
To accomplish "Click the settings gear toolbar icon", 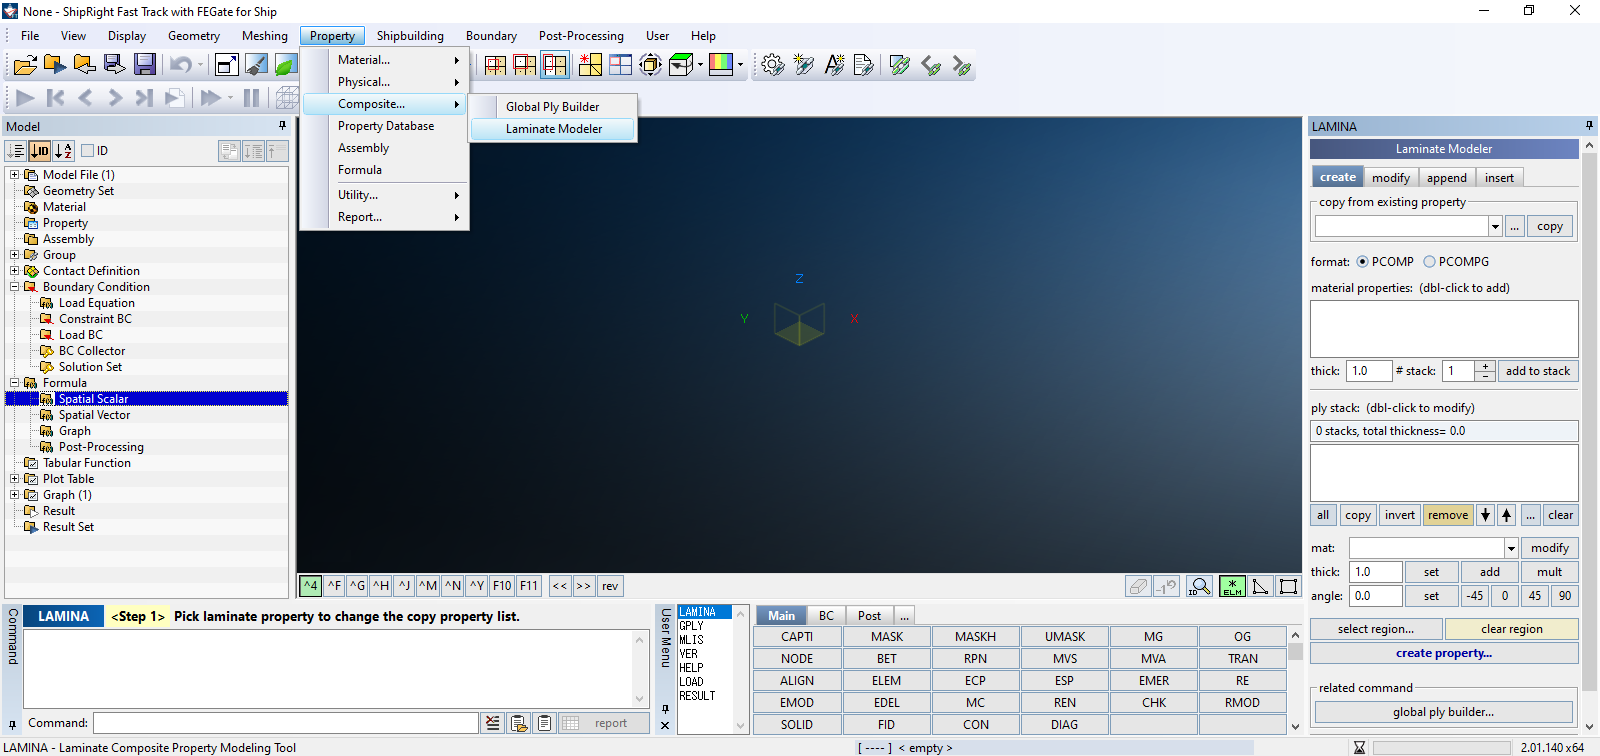I will (x=772, y=65).
